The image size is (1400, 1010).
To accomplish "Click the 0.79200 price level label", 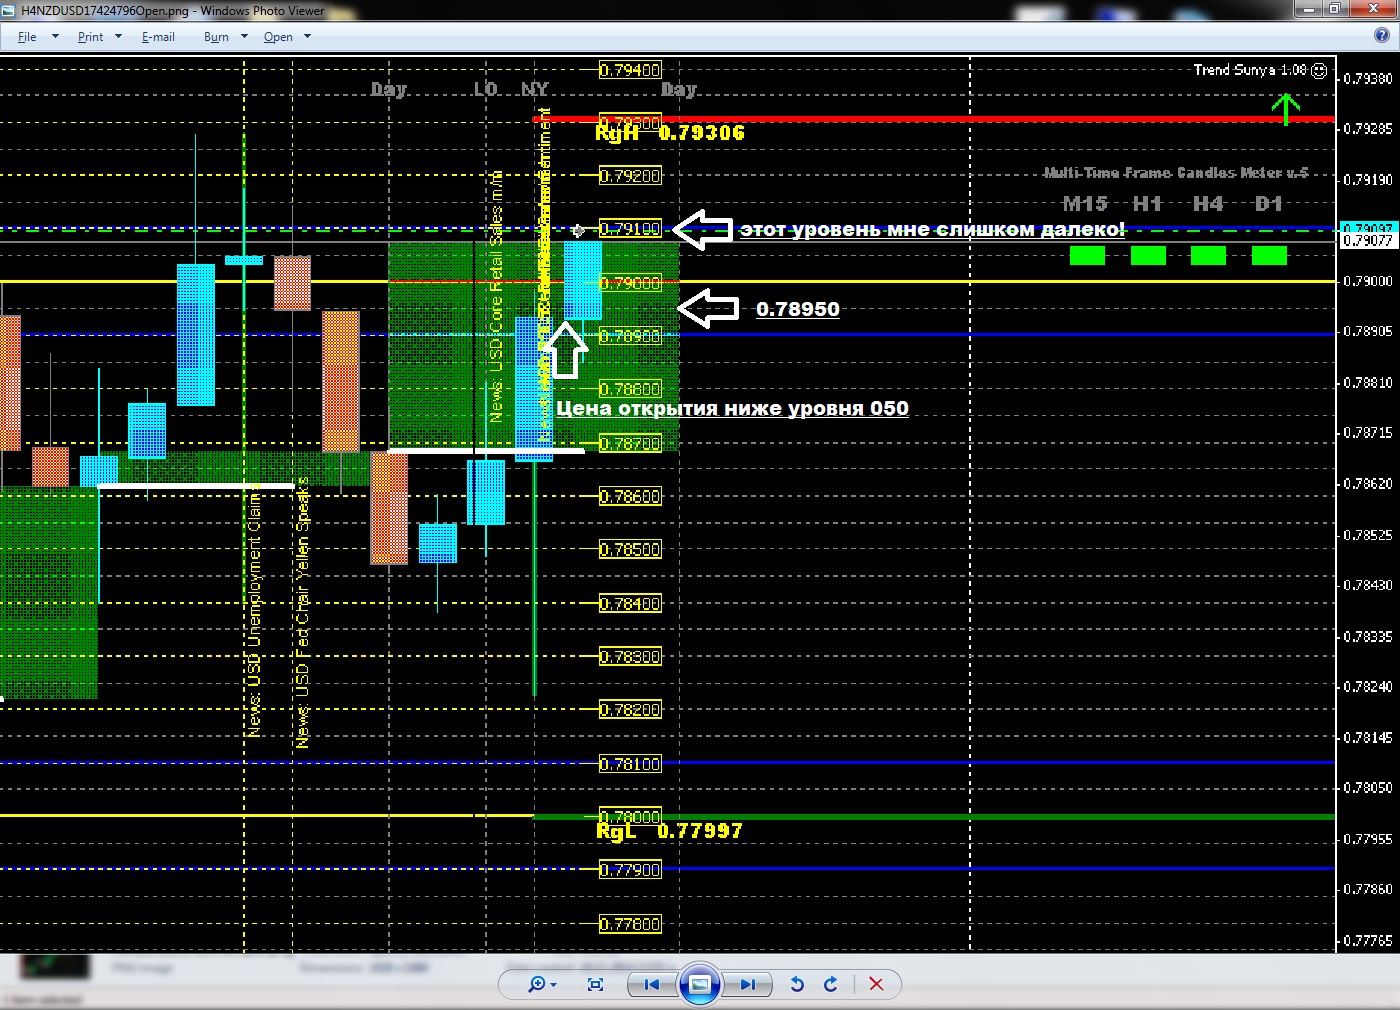I will 630,176.
